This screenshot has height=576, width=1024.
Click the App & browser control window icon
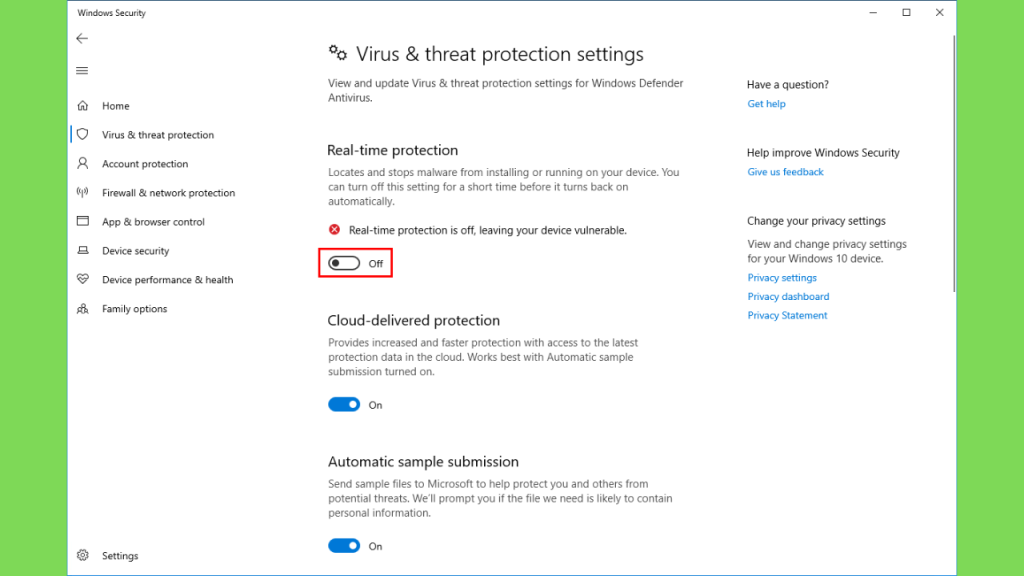click(82, 221)
